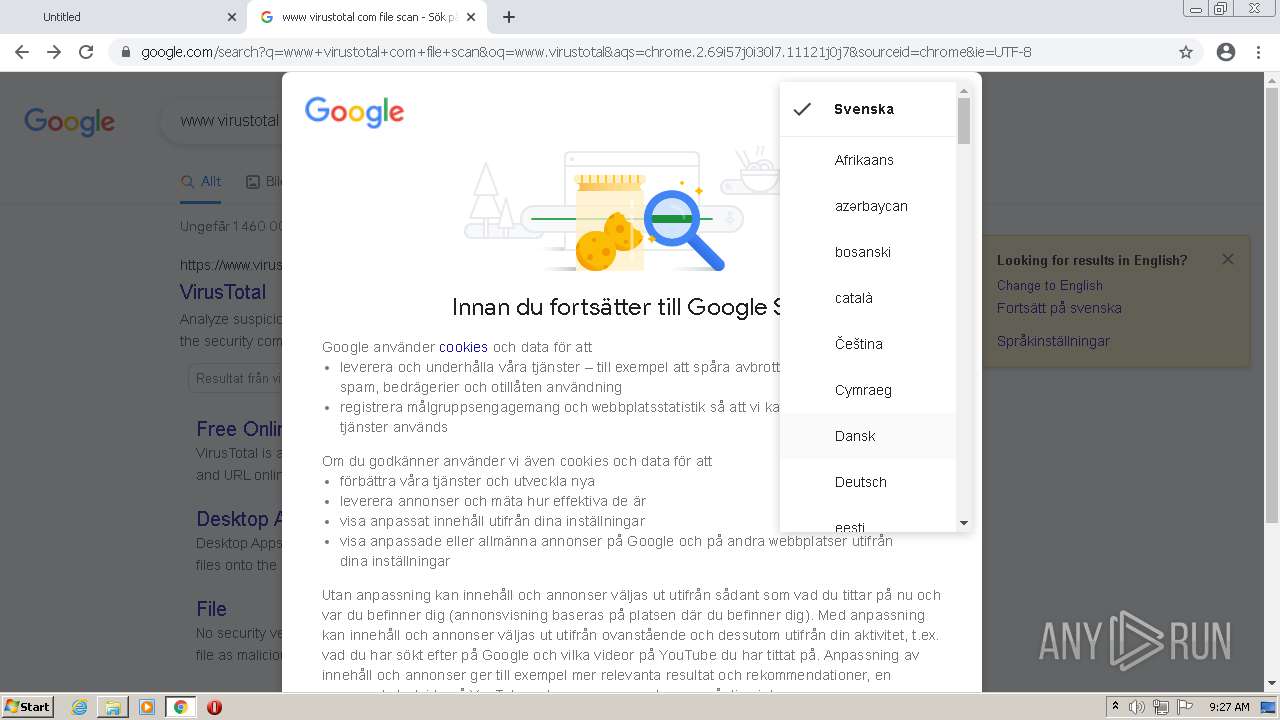The height and width of the screenshot is (720, 1280).
Task: Click Fortsätt på svenska link
Action: (x=1059, y=308)
